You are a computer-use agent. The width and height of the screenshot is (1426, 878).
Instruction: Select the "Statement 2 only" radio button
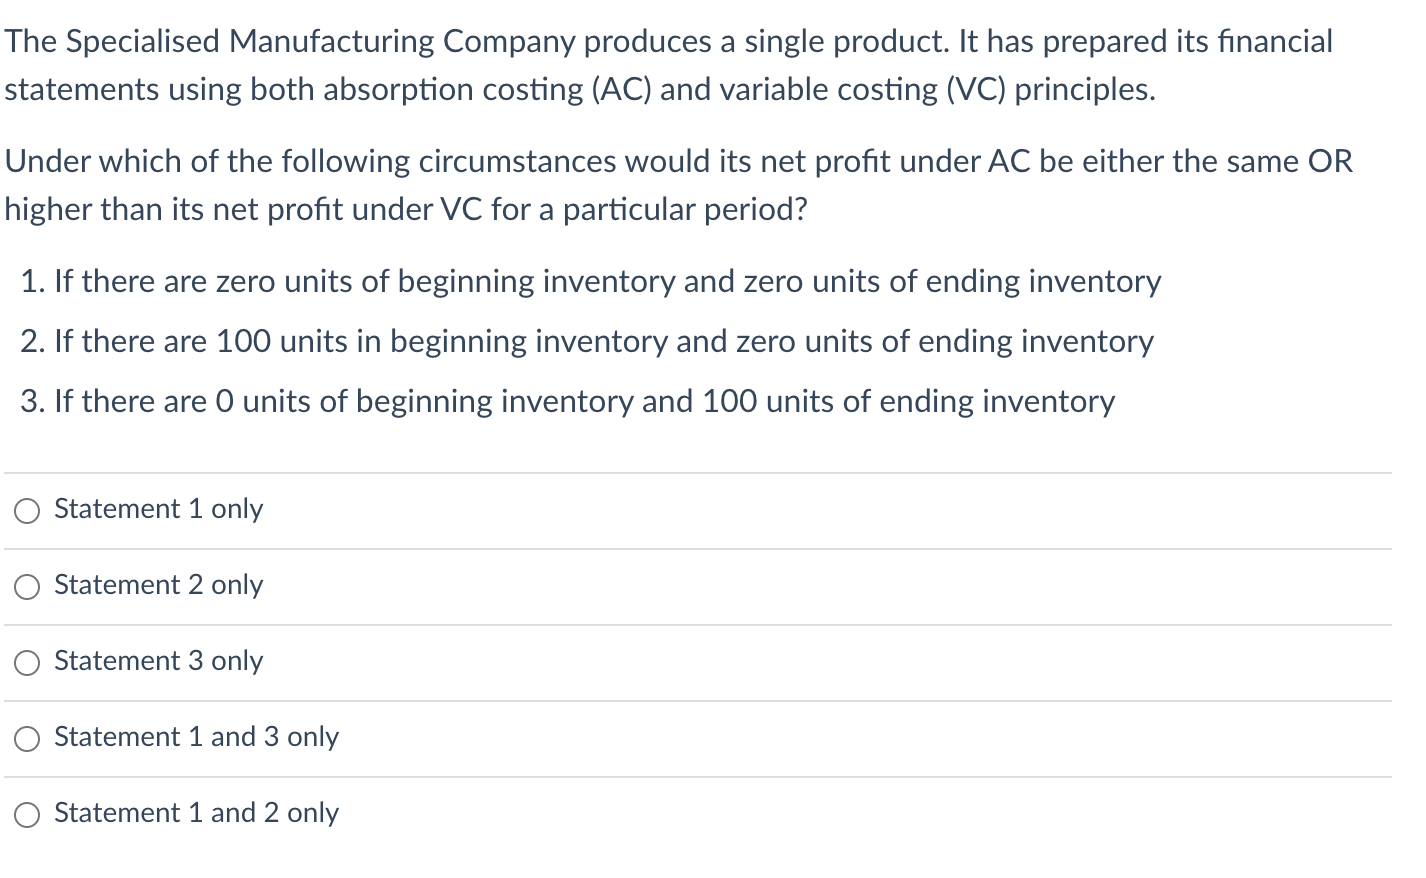point(27,586)
